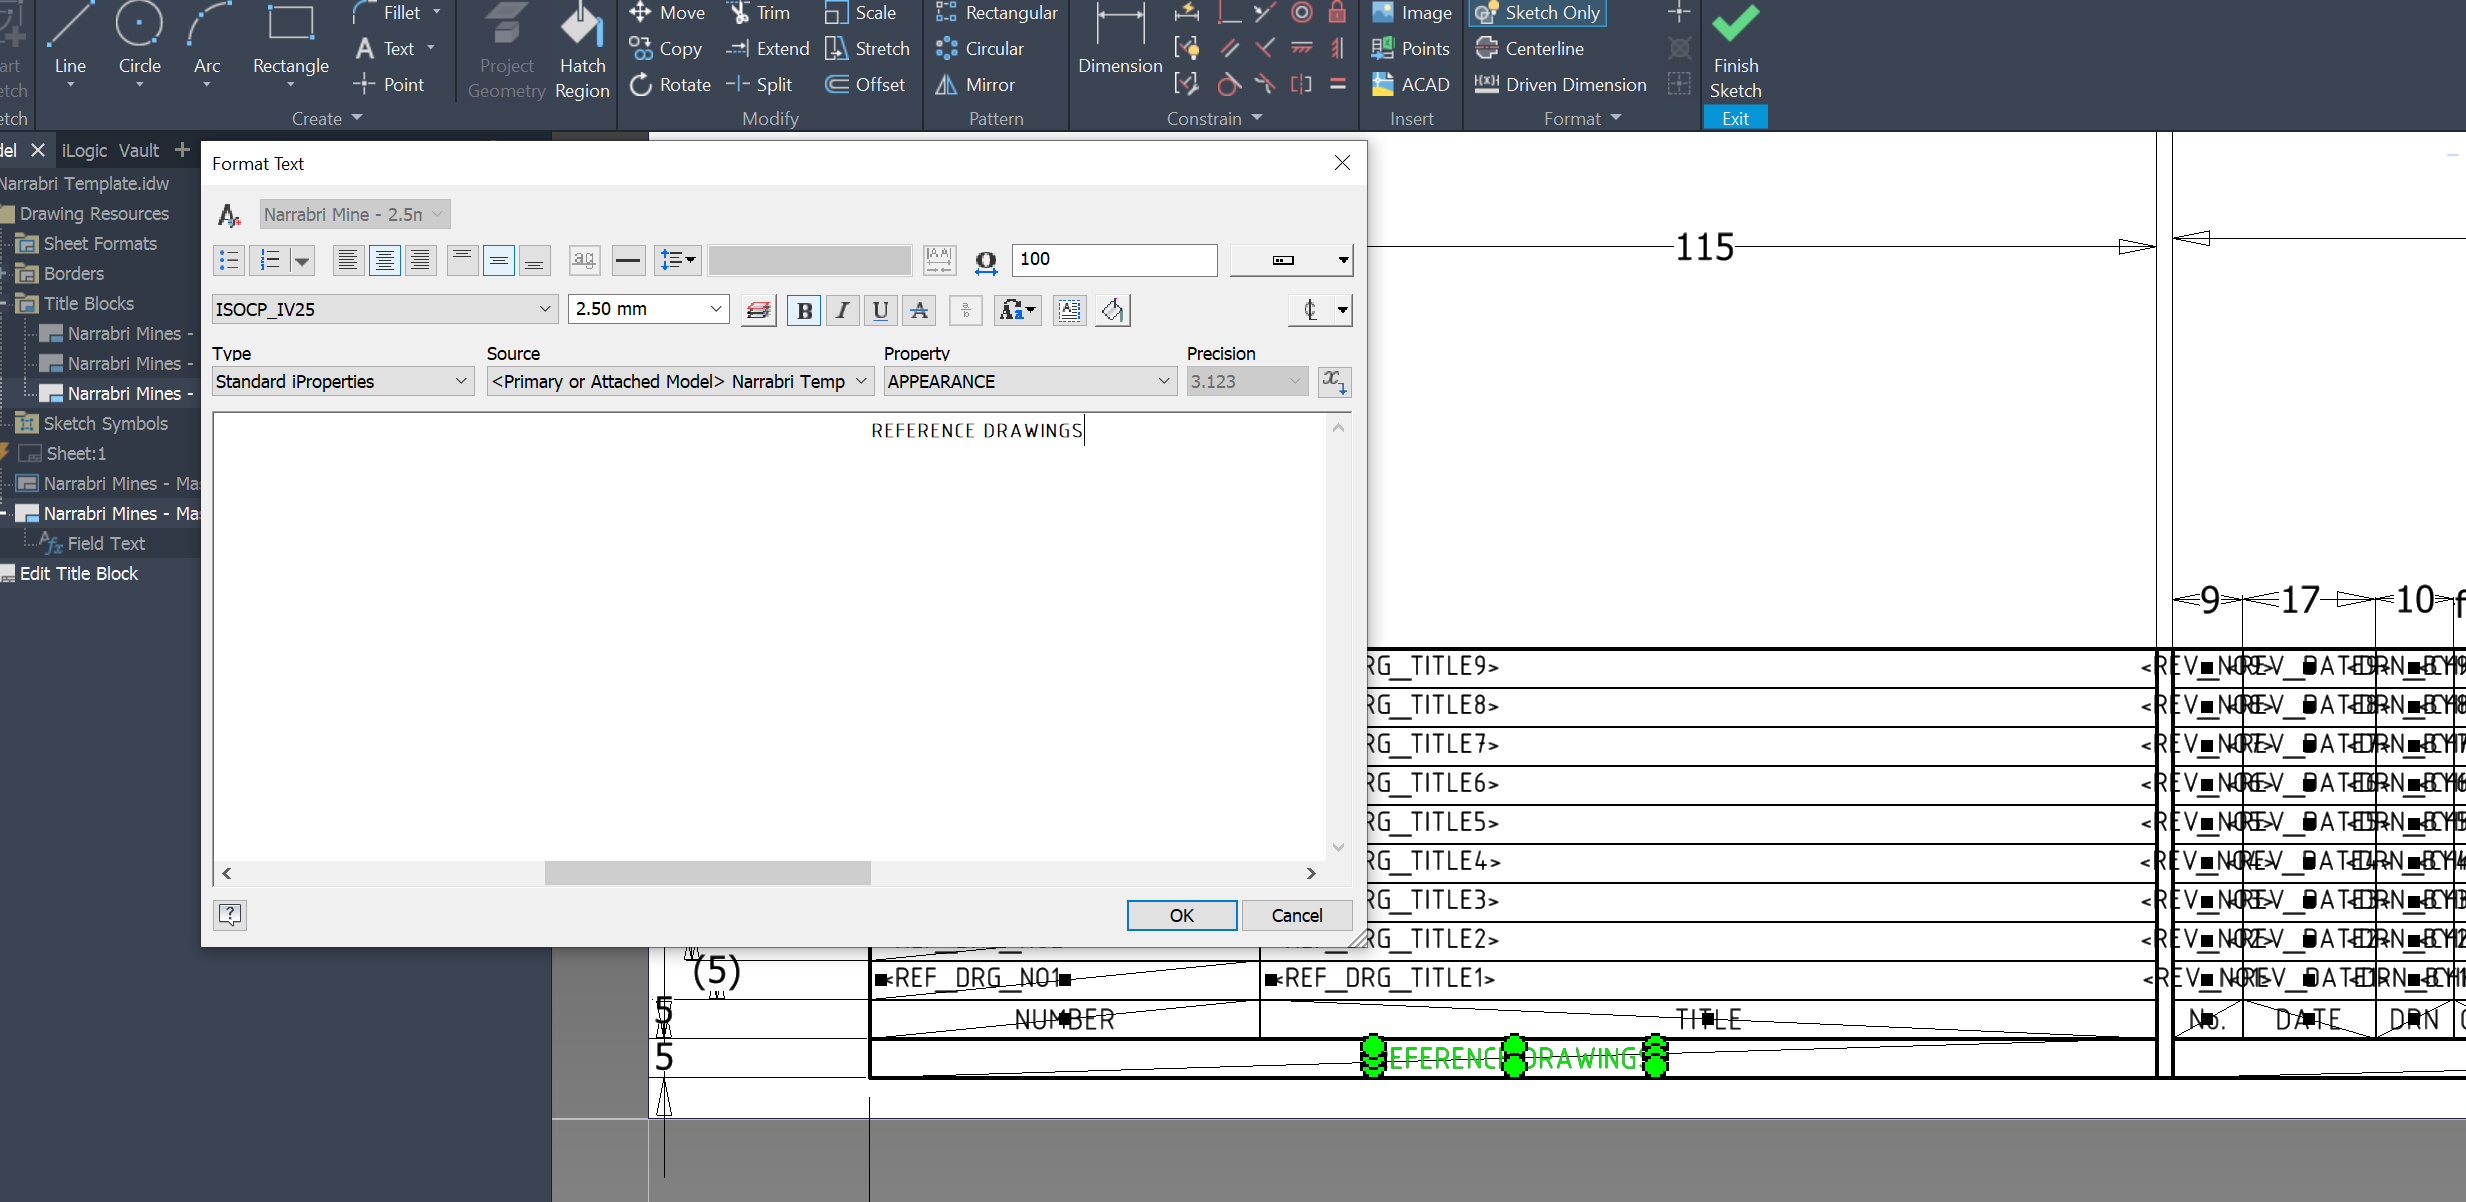This screenshot has width=2466, height=1202.
Task: Toggle underline formatting
Action: 879,310
